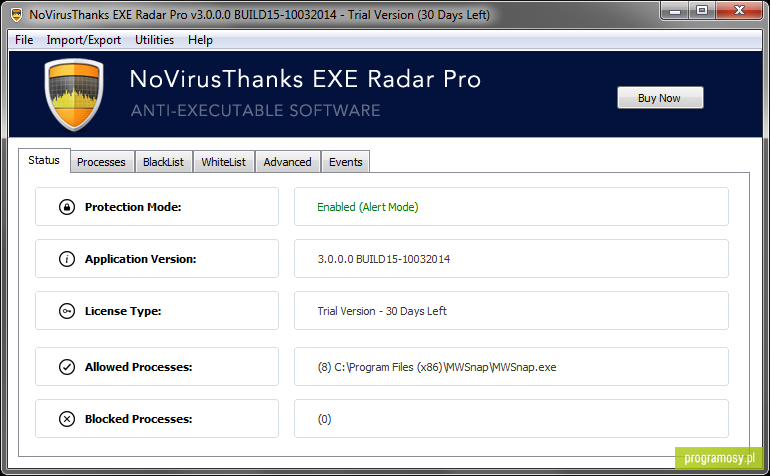This screenshot has height=476, width=770.
Task: Open the Utilities menu
Action: coord(154,40)
